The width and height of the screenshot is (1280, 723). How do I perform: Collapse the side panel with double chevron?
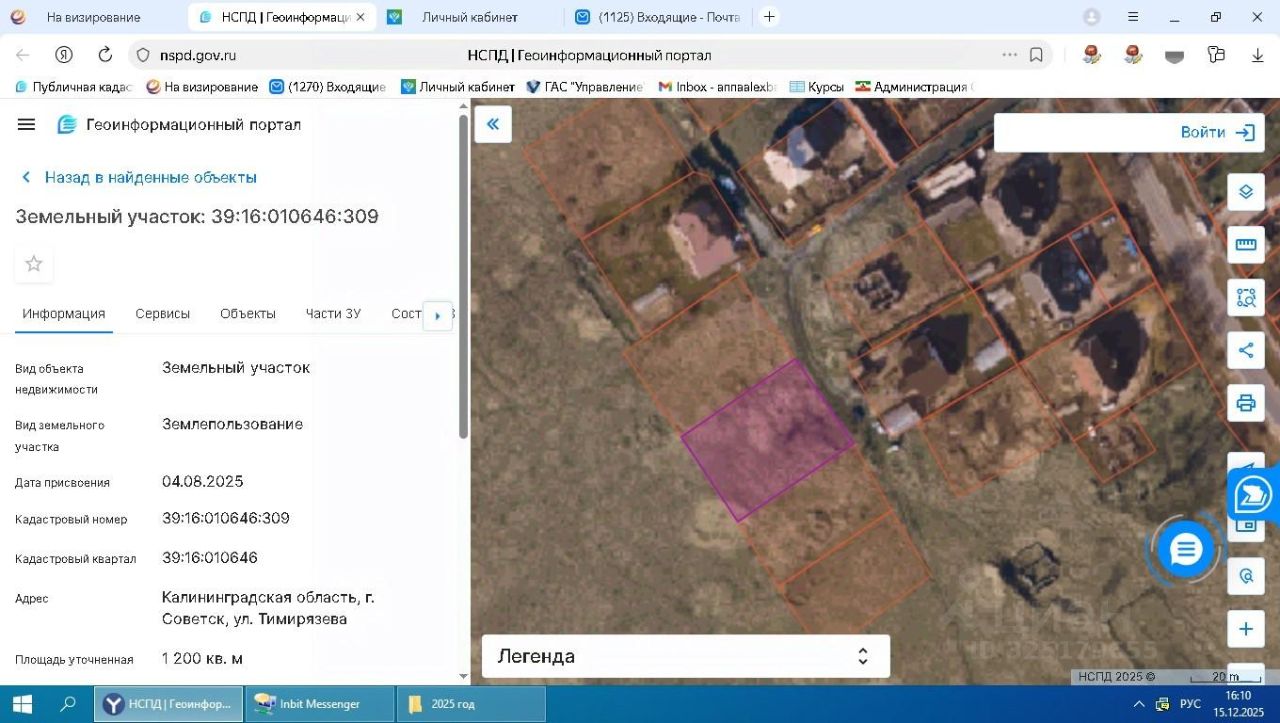[493, 124]
